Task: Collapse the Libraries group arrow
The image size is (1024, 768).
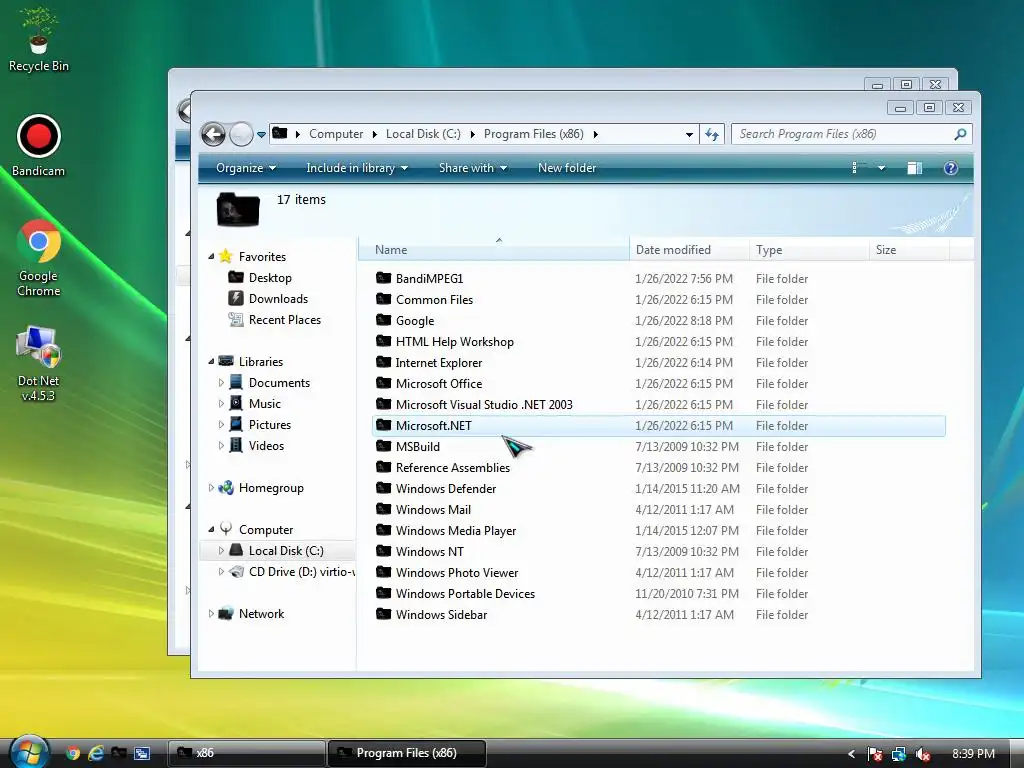Action: (x=211, y=361)
